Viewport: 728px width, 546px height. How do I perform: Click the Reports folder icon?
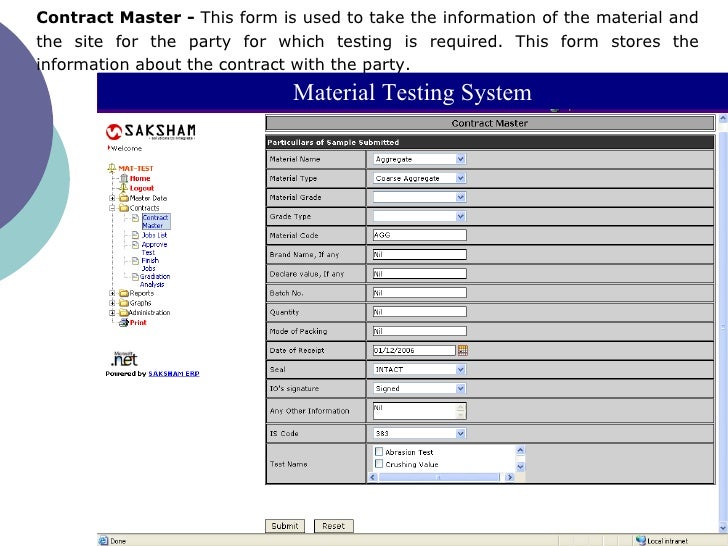point(124,293)
